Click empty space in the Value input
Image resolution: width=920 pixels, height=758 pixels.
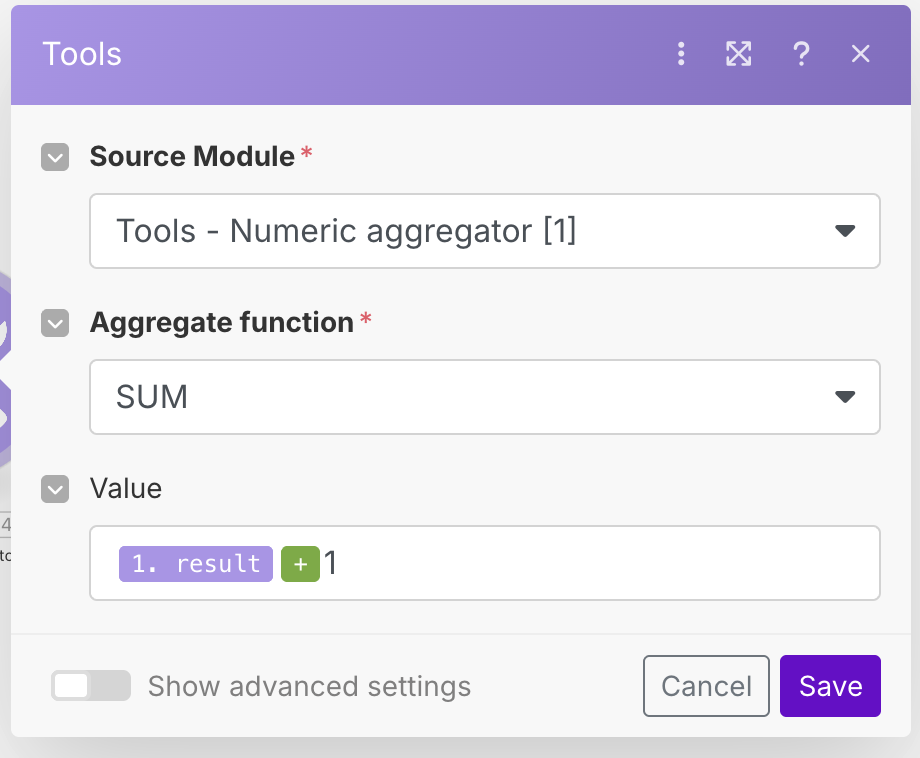(600, 563)
